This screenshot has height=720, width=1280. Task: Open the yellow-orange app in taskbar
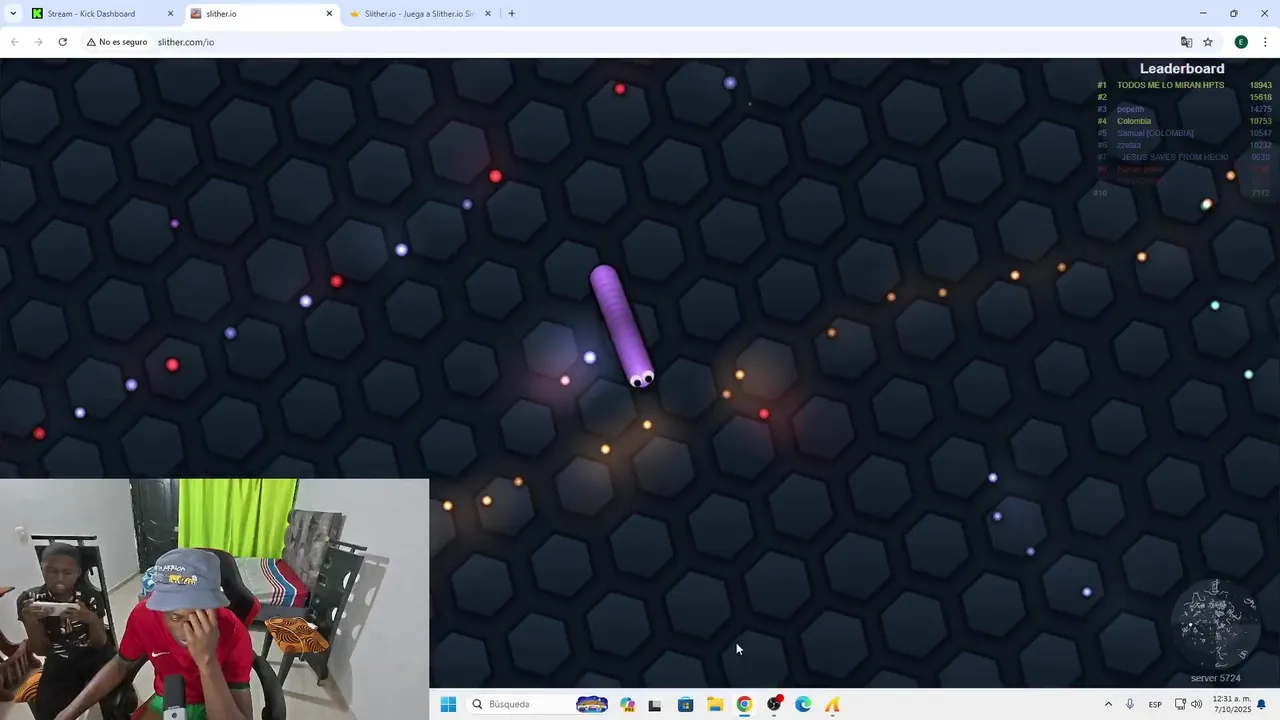[x=832, y=704]
